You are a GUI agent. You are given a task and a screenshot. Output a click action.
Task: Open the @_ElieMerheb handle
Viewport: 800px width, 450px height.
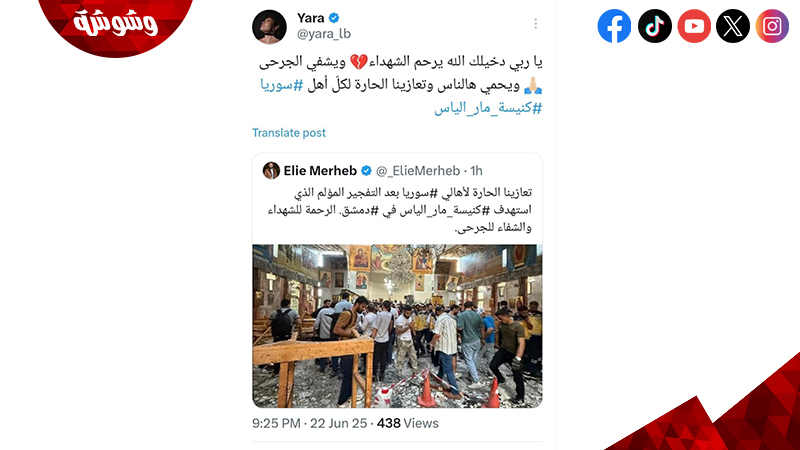418,171
